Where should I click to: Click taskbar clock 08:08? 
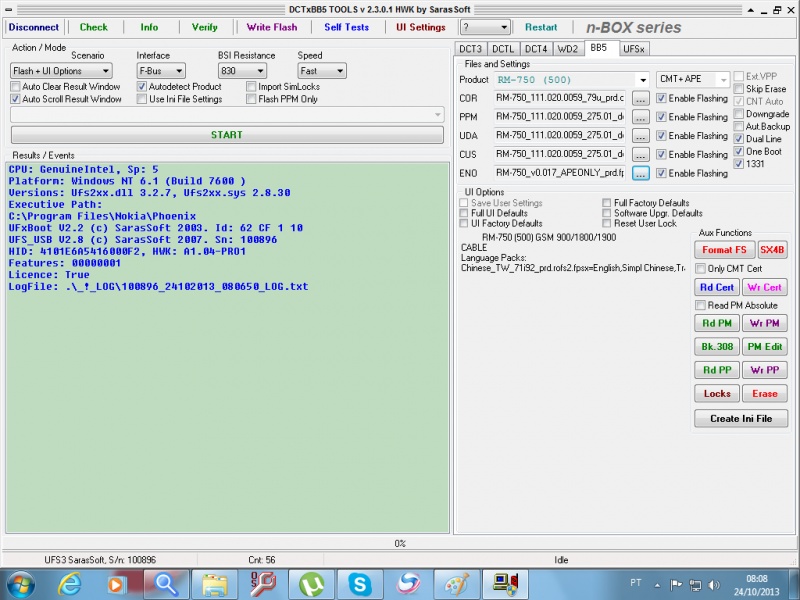pos(757,579)
